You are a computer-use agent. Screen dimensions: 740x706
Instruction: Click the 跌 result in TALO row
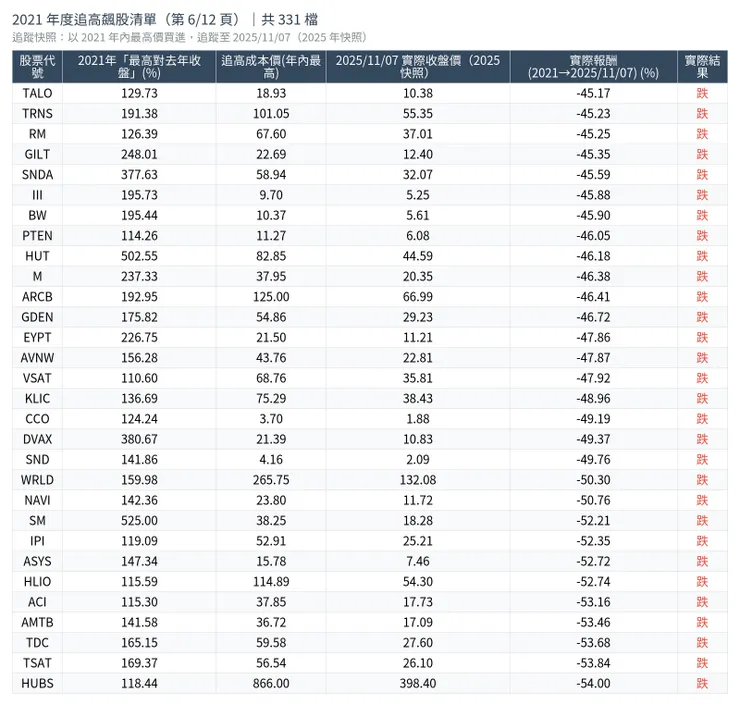click(x=702, y=93)
